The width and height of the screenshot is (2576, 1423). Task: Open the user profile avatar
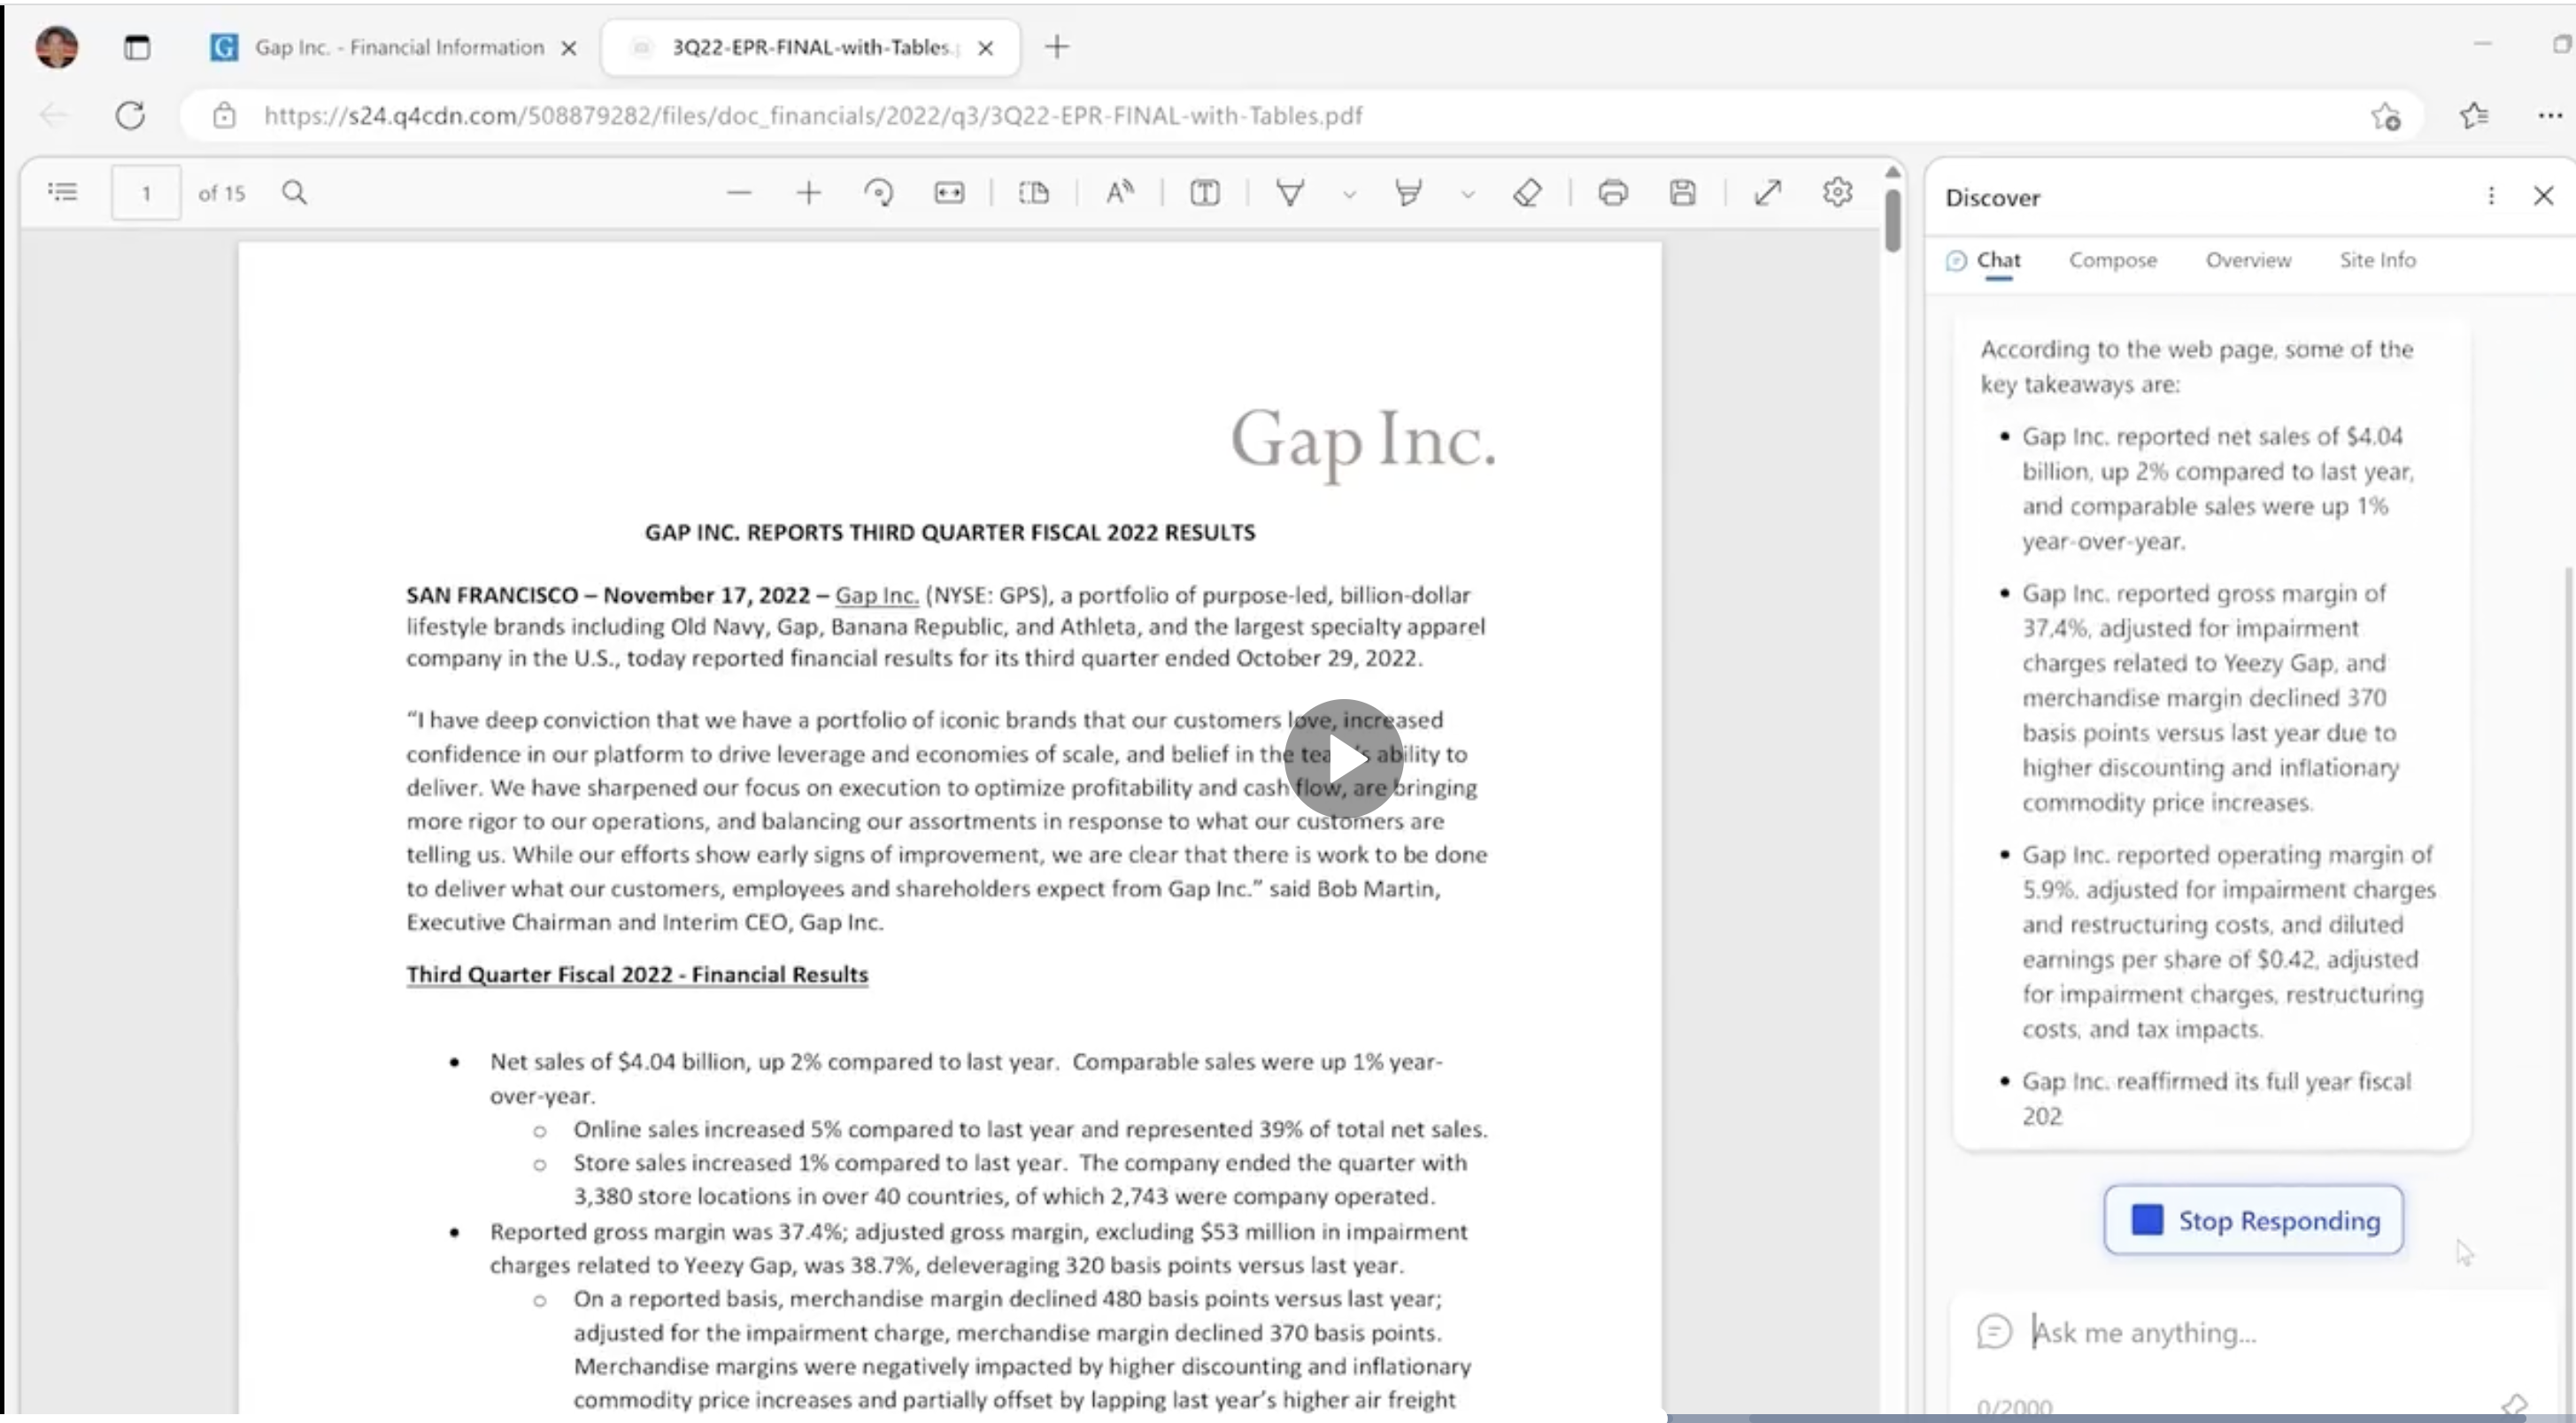57,46
